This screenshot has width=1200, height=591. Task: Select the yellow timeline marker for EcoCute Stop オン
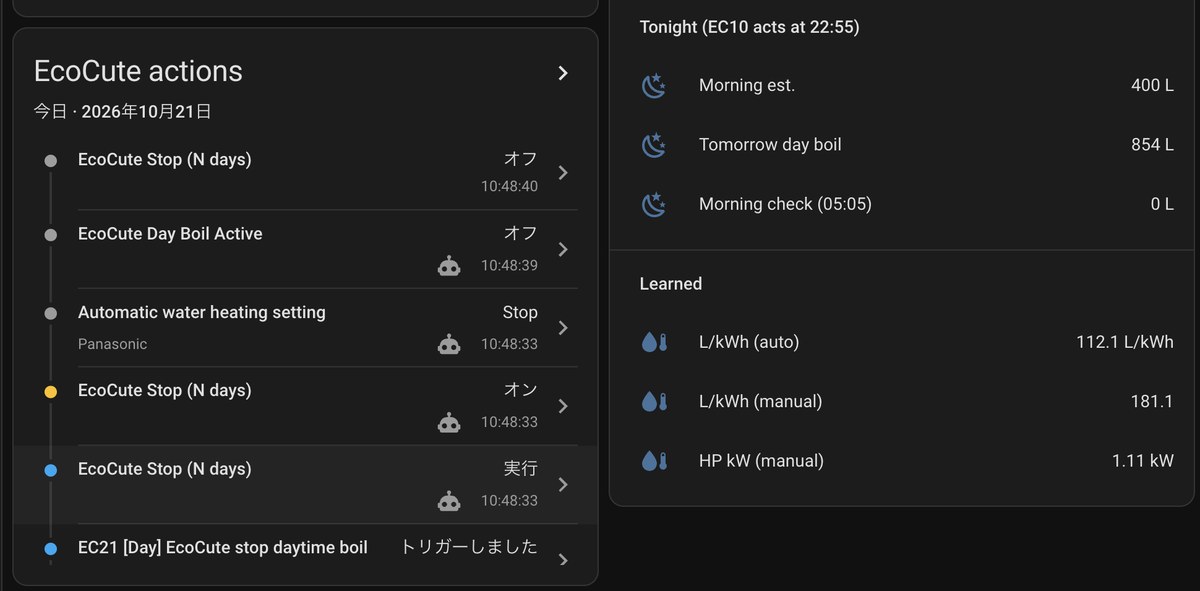click(51, 391)
